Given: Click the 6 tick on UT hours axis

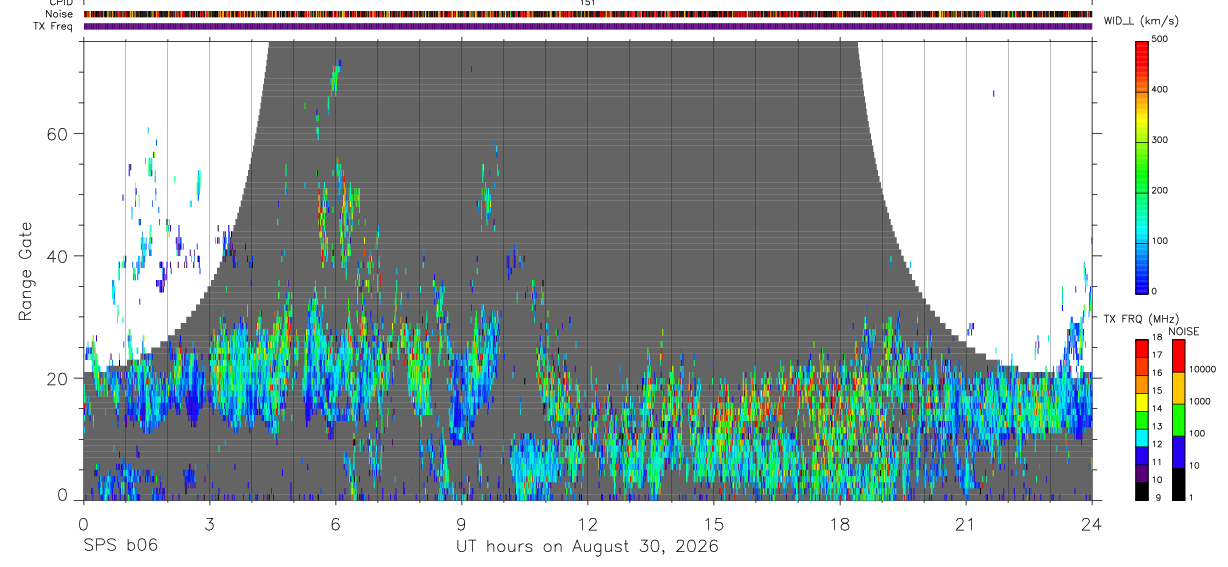Looking at the screenshot, I should coord(335,524).
